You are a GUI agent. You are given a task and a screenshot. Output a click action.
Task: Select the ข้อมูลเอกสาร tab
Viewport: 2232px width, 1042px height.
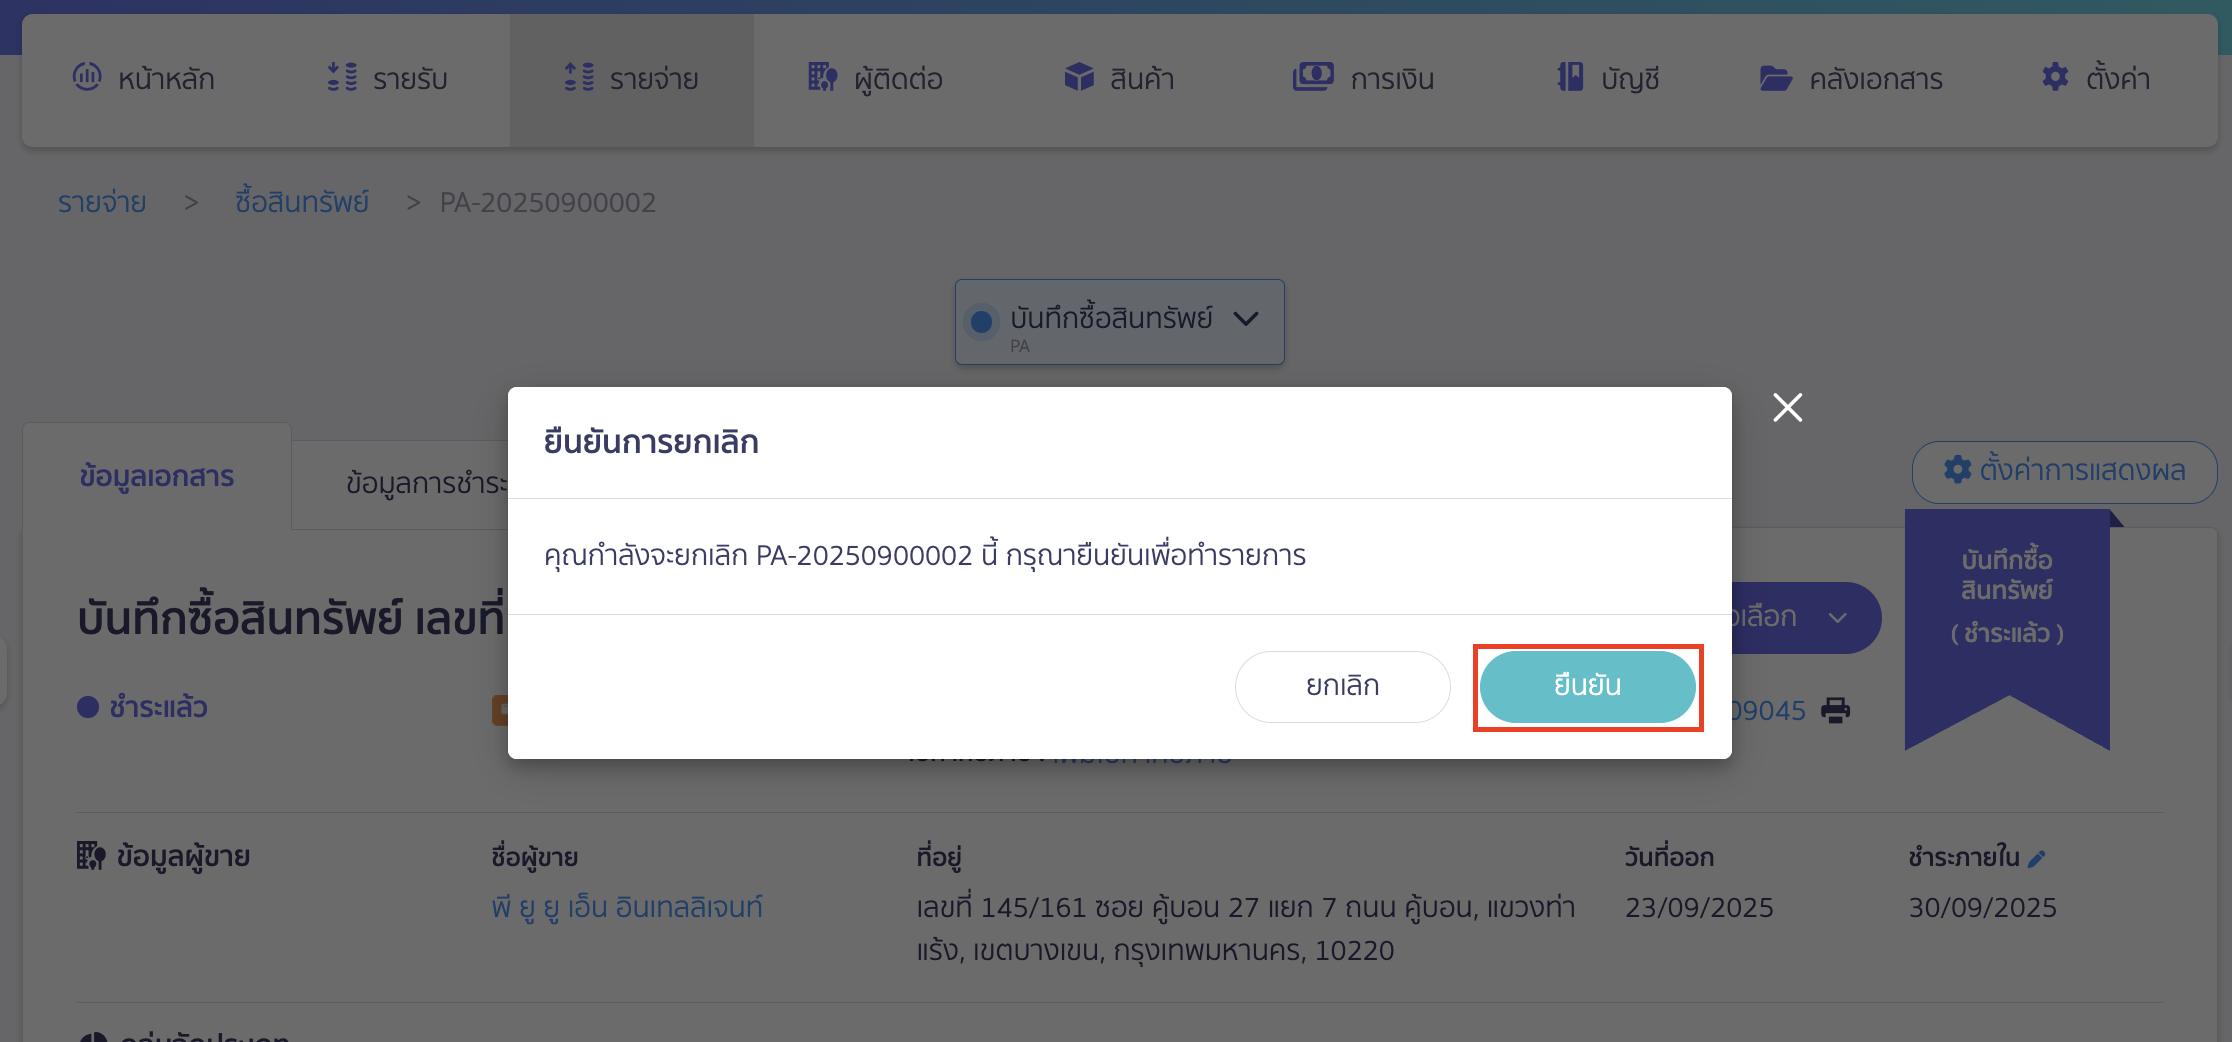click(156, 477)
